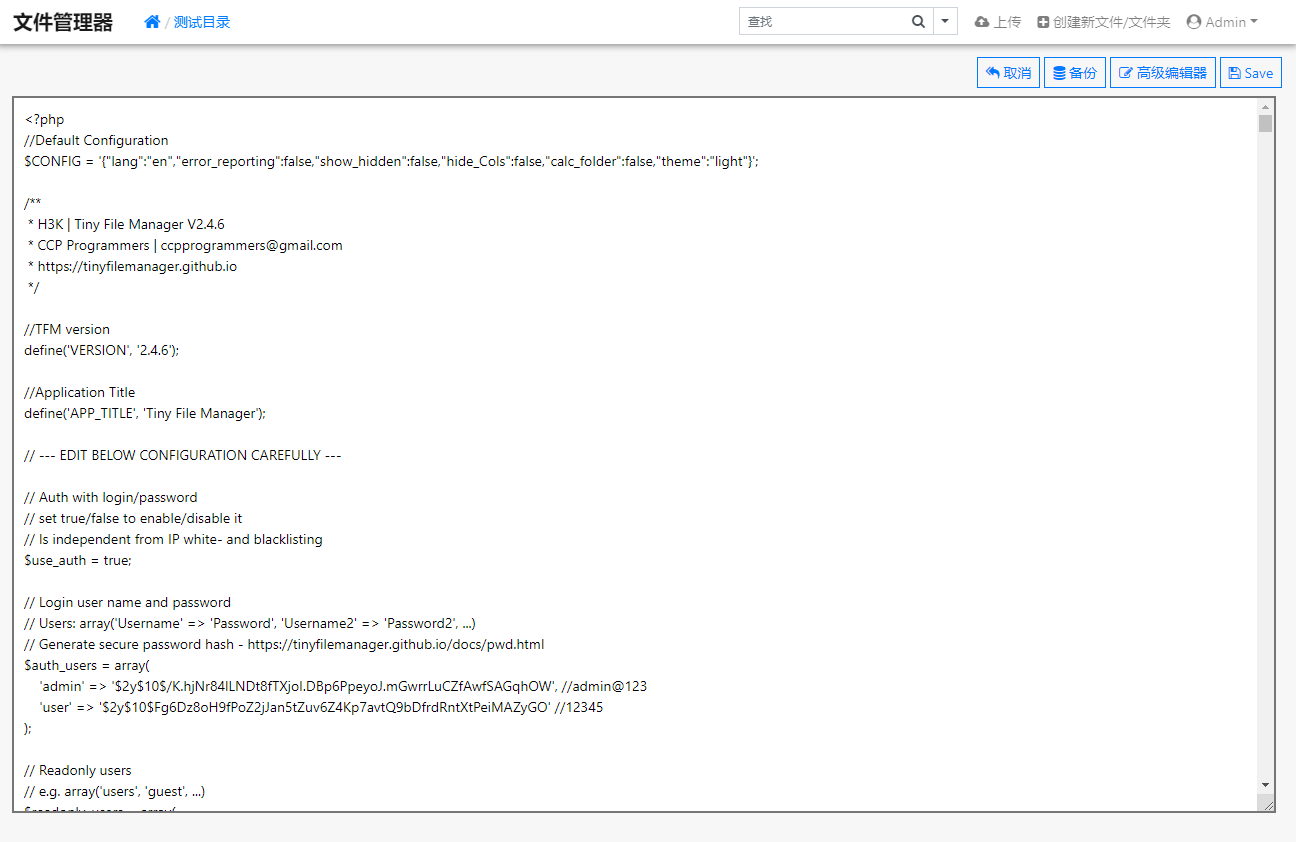Go to the home directory icon

point(152,22)
